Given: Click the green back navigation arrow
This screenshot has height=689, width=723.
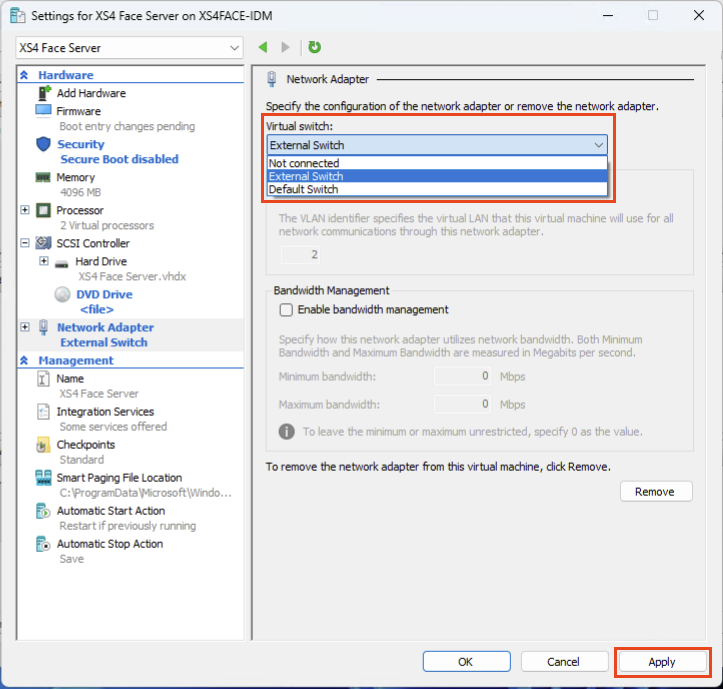Looking at the screenshot, I should (263, 47).
